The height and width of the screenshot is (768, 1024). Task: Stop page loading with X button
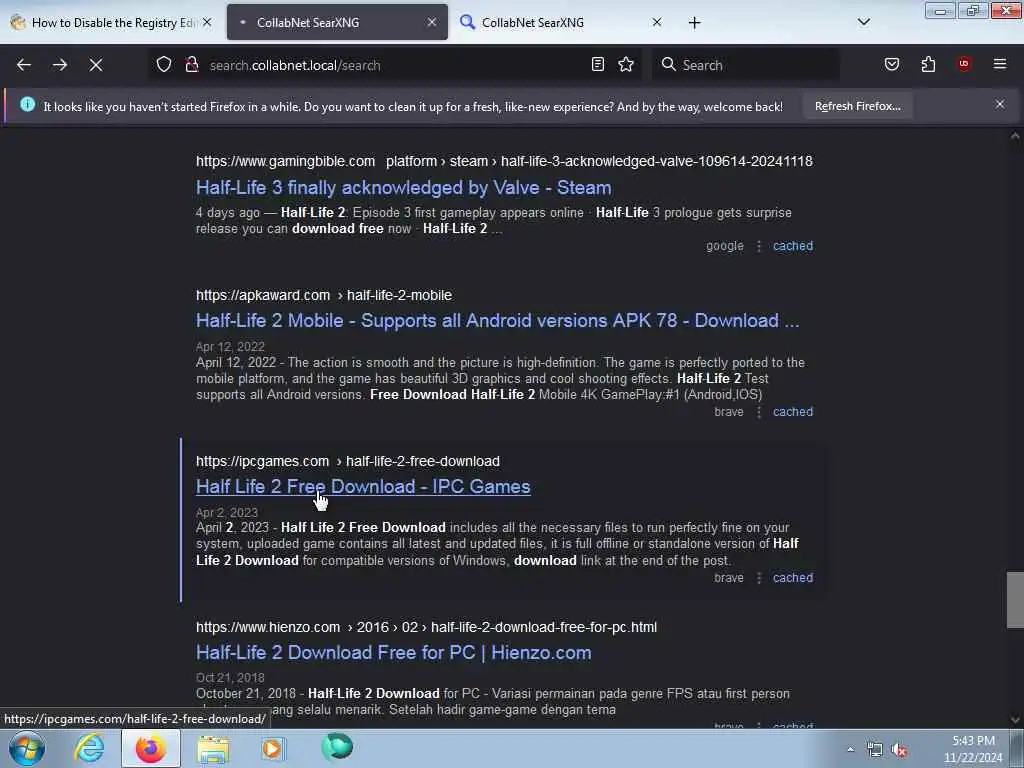(95, 65)
